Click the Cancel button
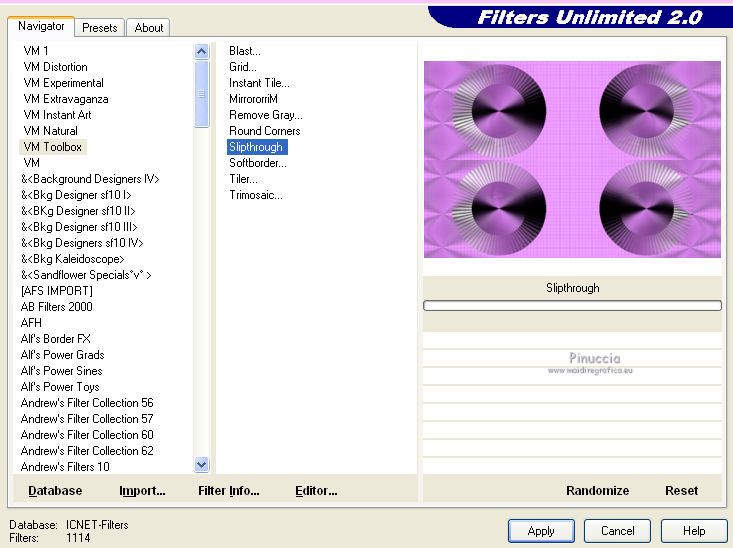733x548 pixels. [617, 531]
